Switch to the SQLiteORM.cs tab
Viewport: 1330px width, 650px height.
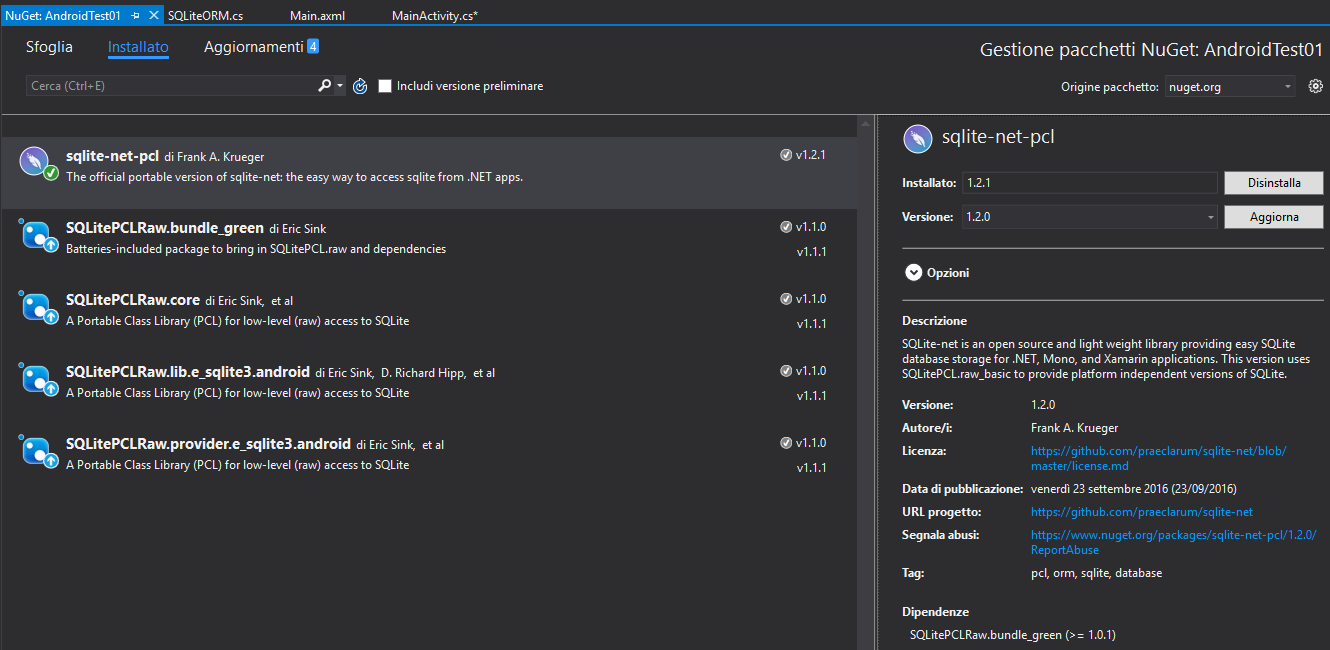point(206,16)
